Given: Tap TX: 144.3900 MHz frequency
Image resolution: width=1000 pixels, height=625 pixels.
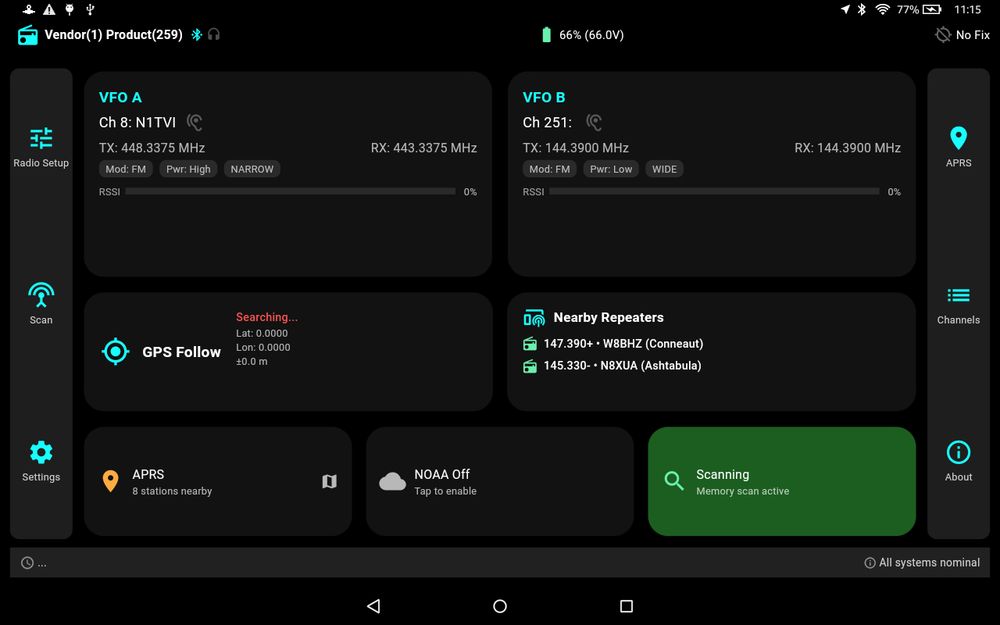Looking at the screenshot, I should coord(575,148).
